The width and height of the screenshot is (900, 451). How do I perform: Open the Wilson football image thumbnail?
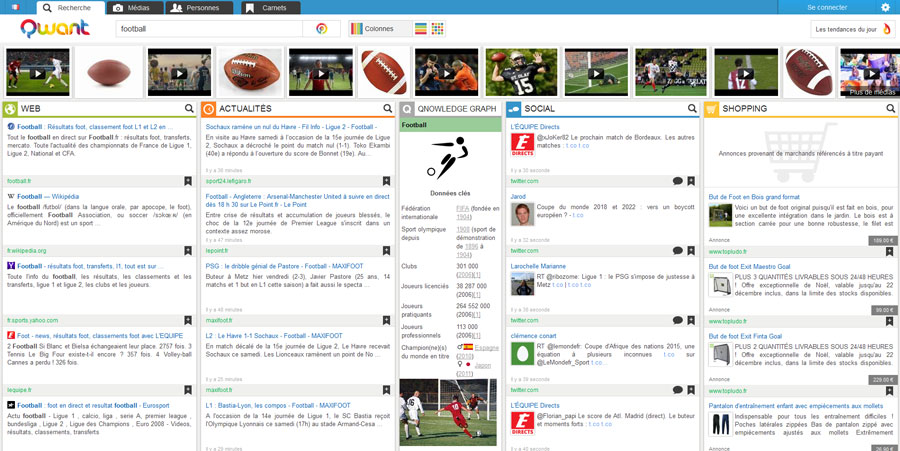250,72
